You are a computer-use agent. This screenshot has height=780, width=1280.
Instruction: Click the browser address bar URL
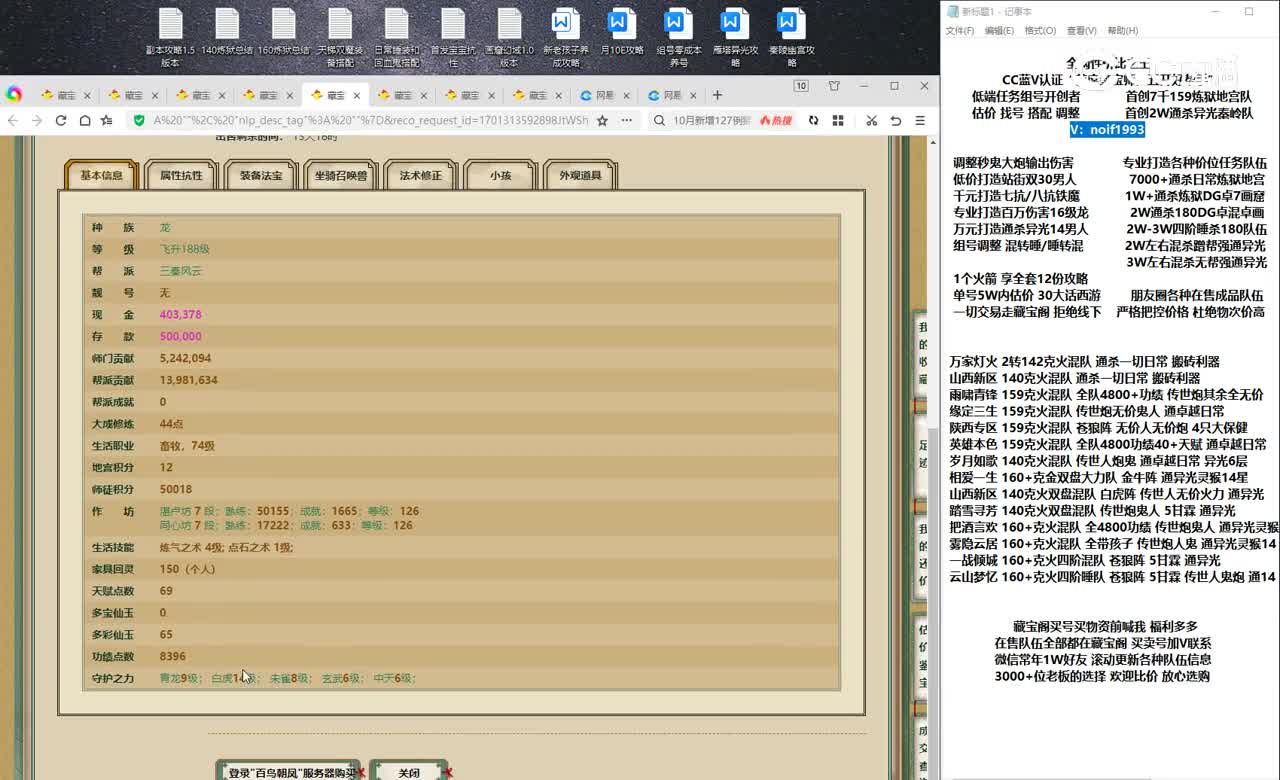370,120
